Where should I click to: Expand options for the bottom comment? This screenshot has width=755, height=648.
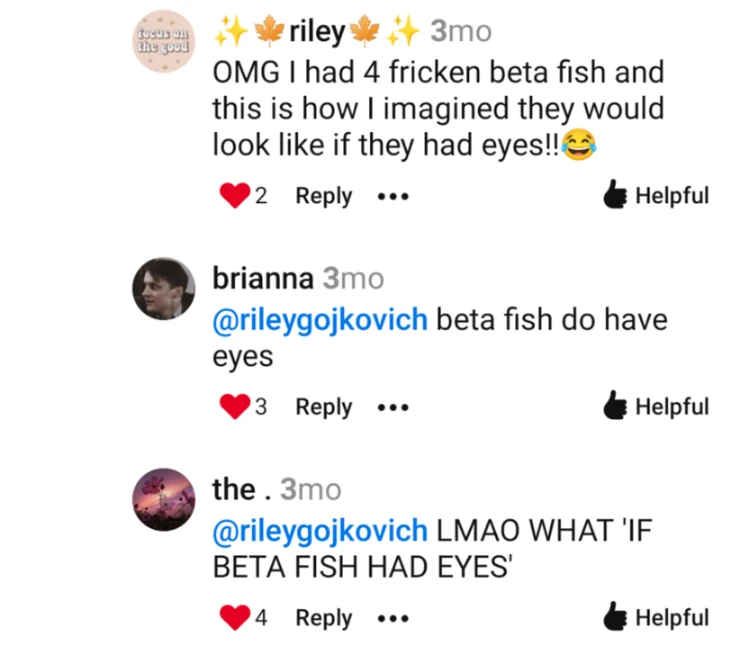tap(394, 619)
